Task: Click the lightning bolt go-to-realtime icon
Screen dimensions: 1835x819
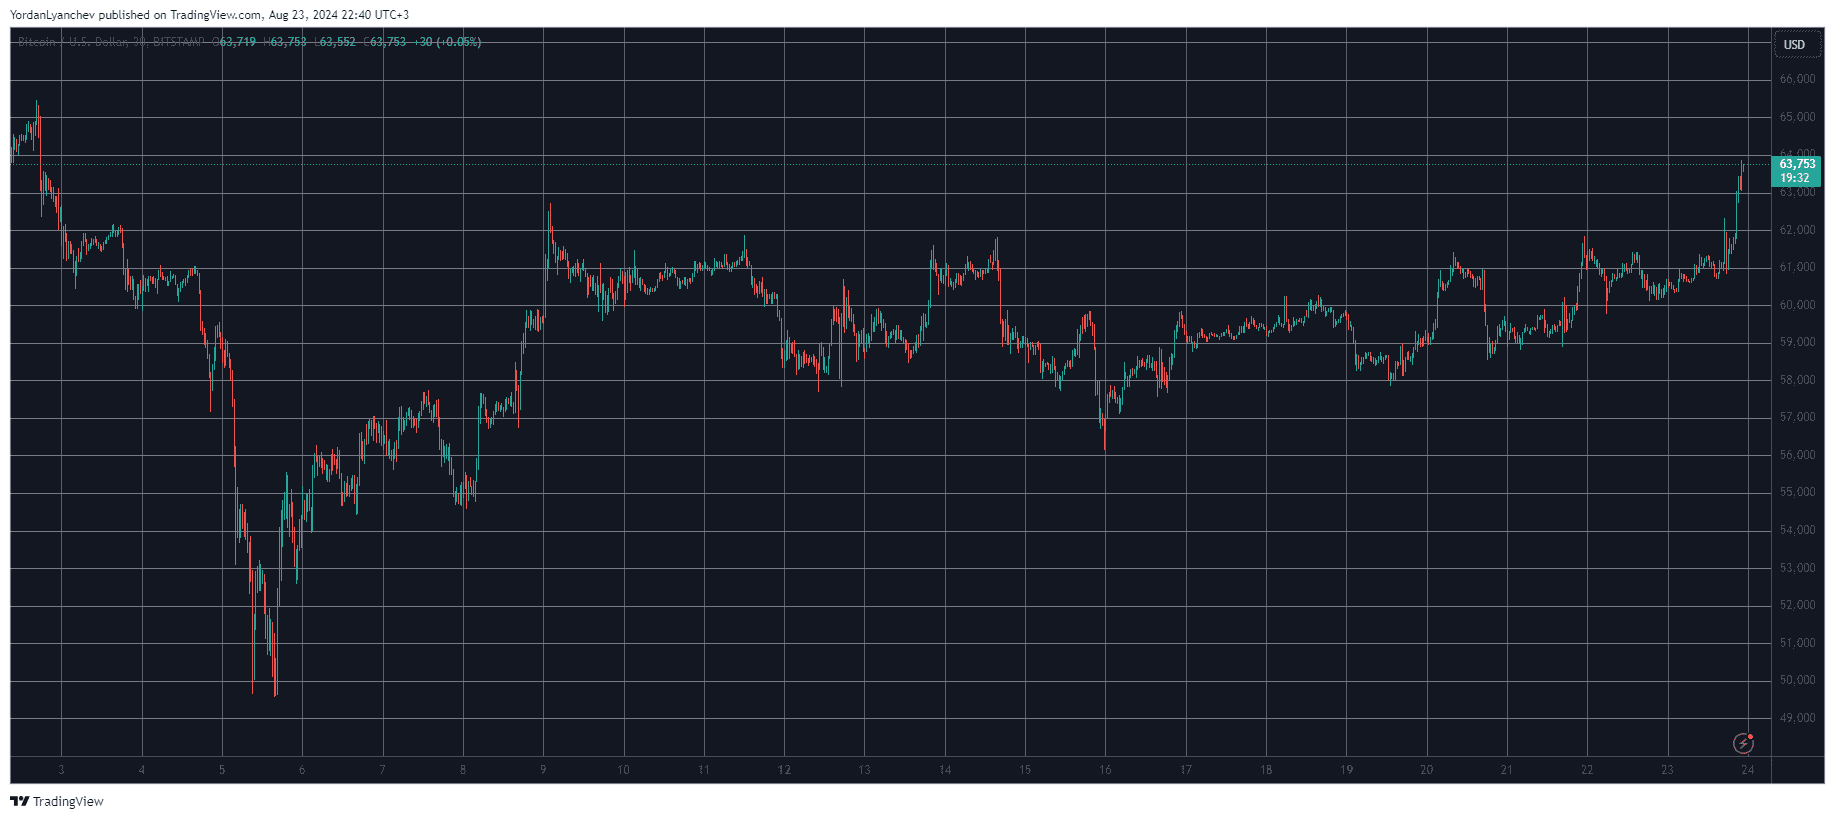Action: click(x=1743, y=743)
